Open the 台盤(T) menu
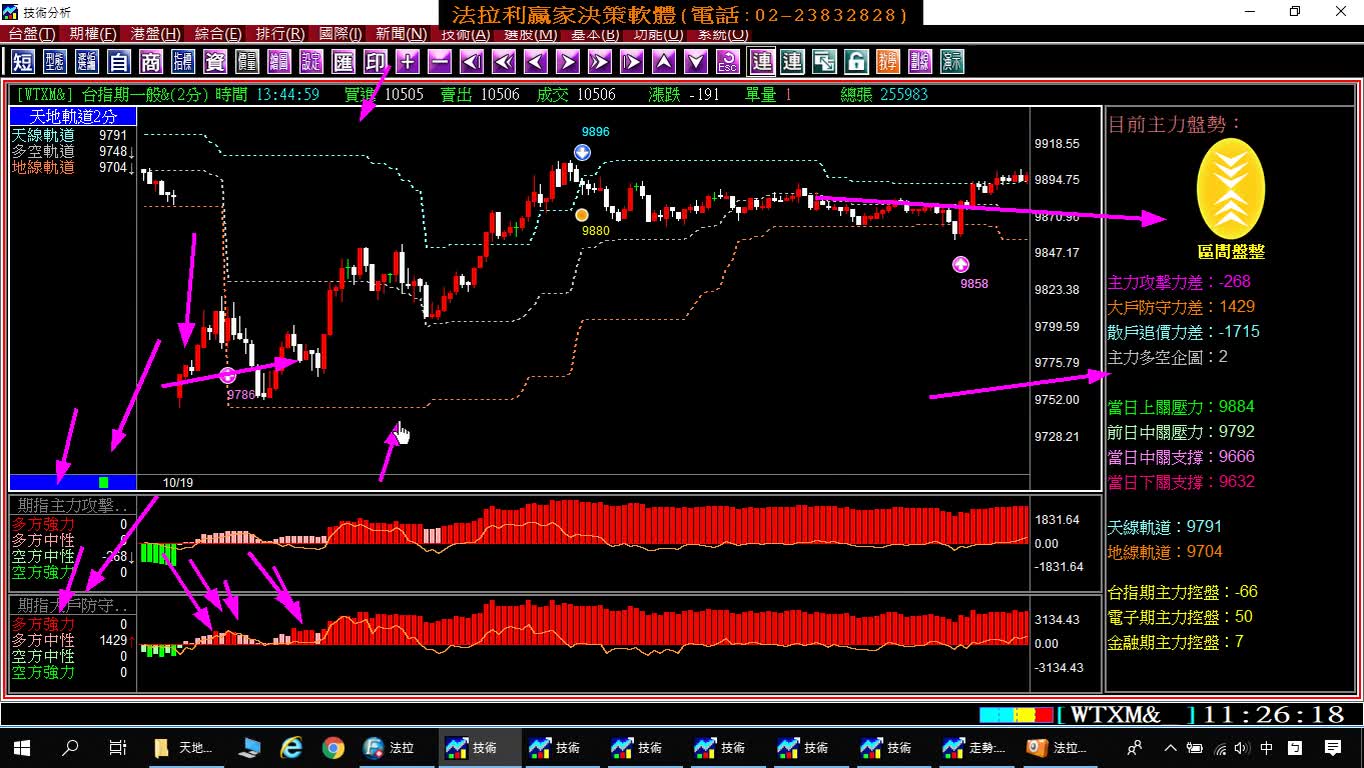 (x=32, y=34)
